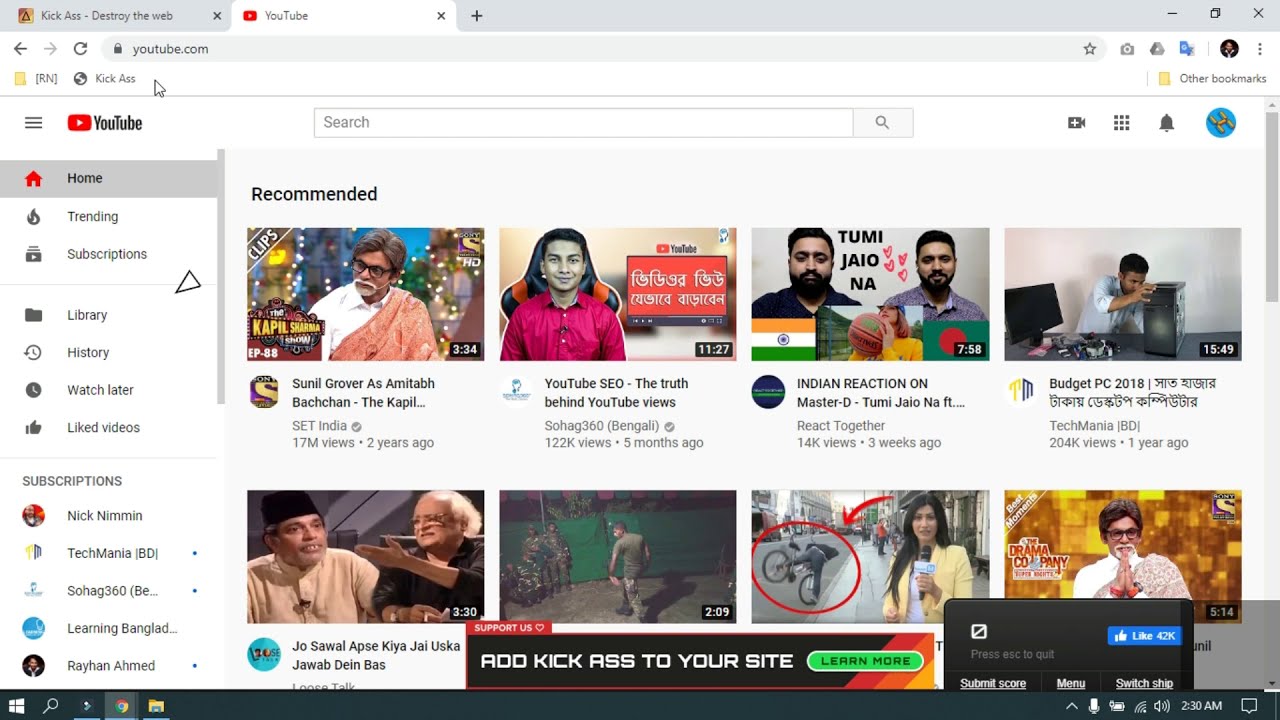Open the Chrome three-dot menu

(1260, 48)
